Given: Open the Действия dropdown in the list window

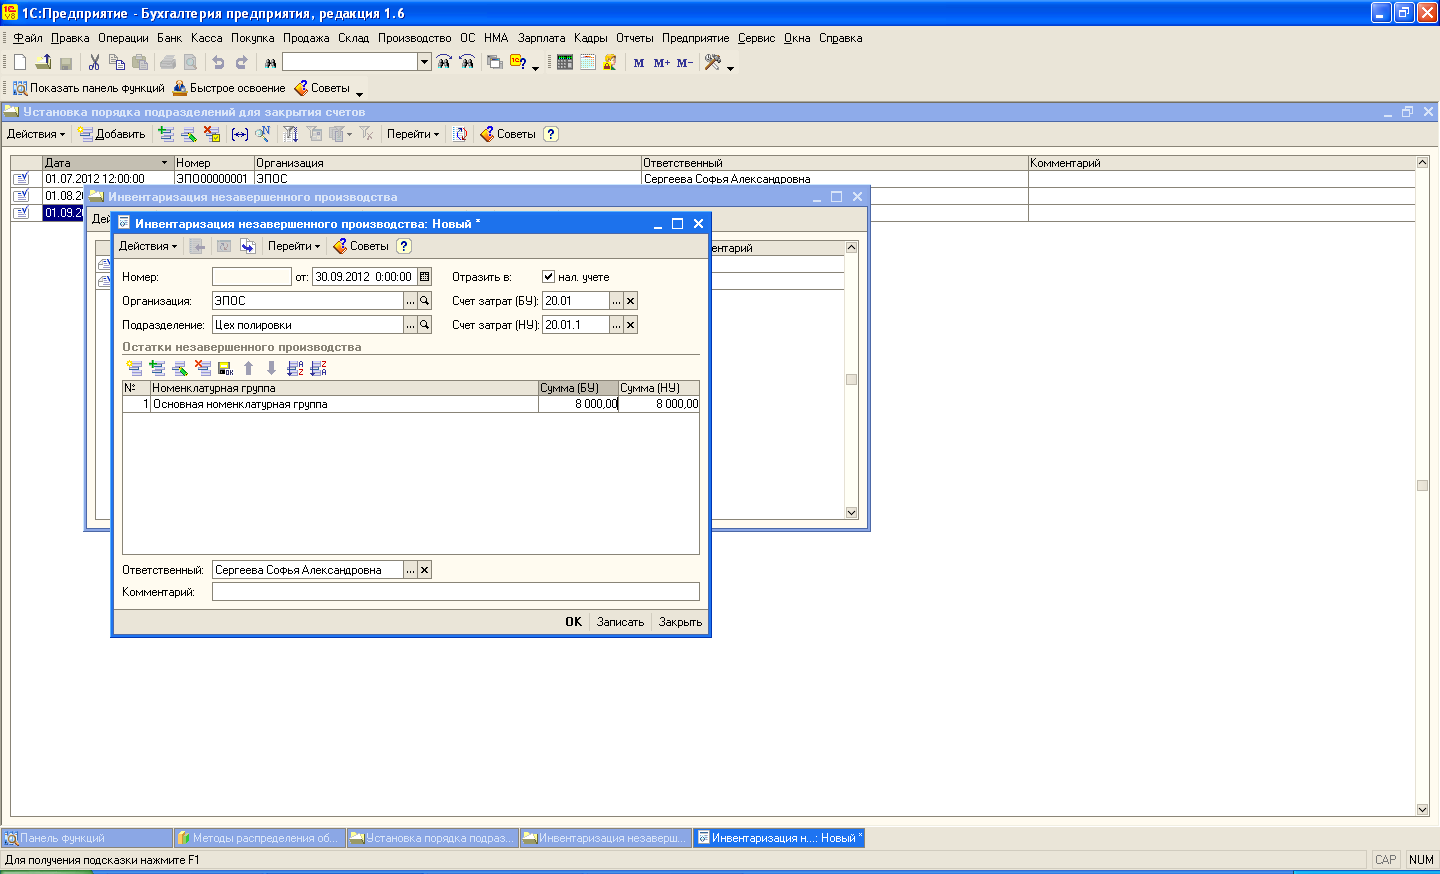Looking at the screenshot, I should [36, 134].
